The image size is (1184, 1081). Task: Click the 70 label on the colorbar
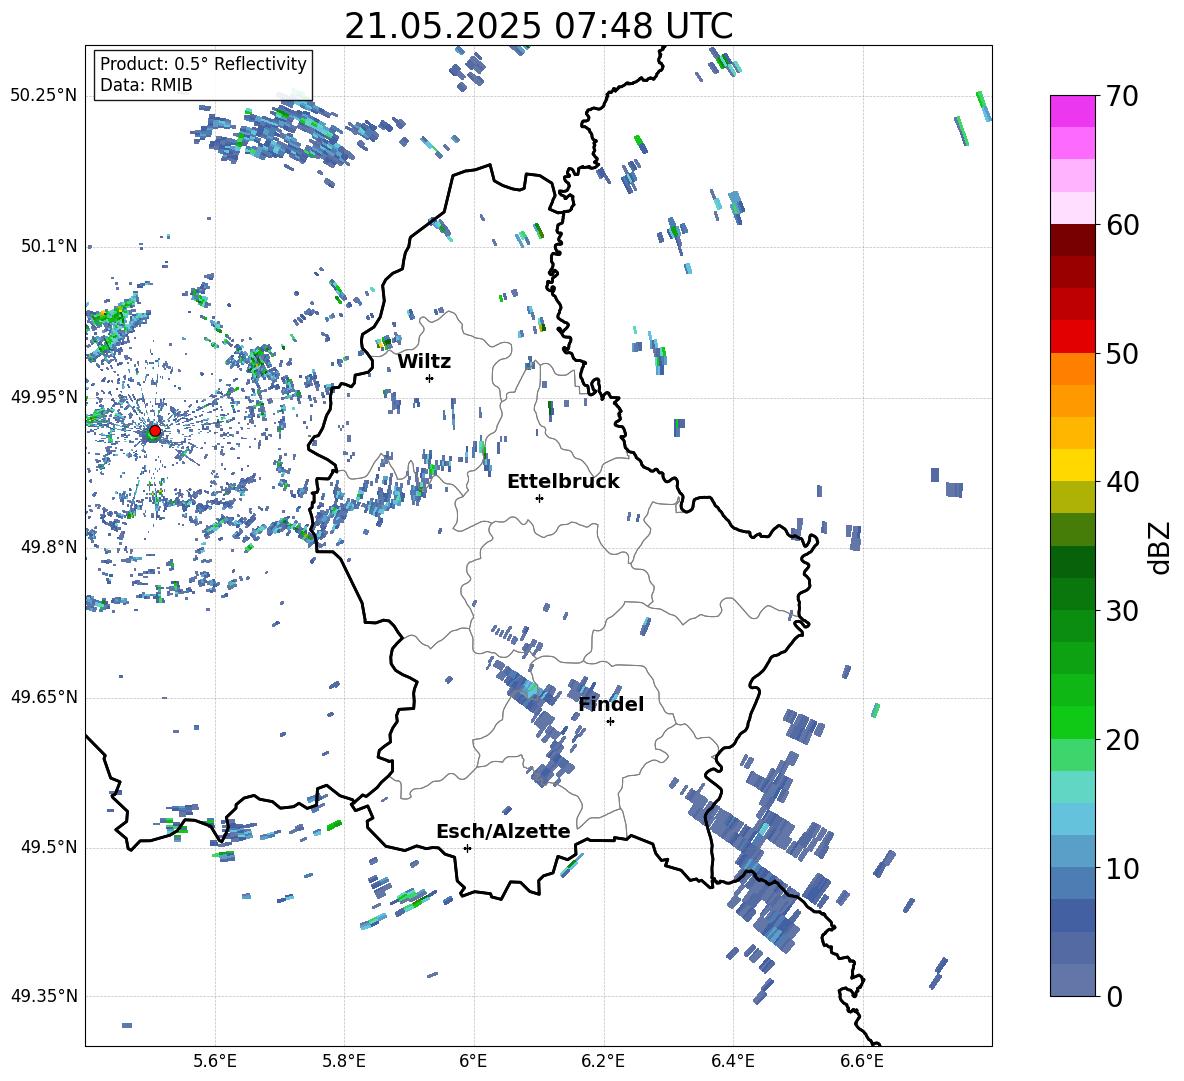pyautogui.click(x=1122, y=96)
